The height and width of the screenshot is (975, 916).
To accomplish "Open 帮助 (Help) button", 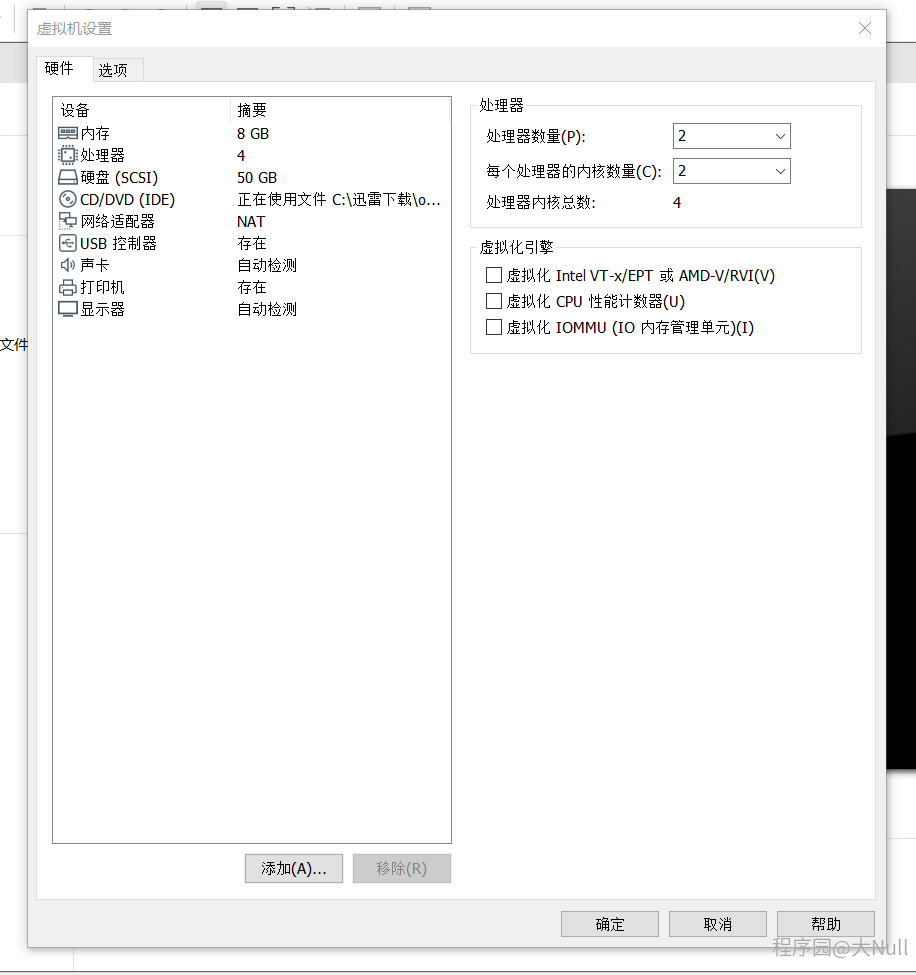I will pyautogui.click(x=825, y=924).
